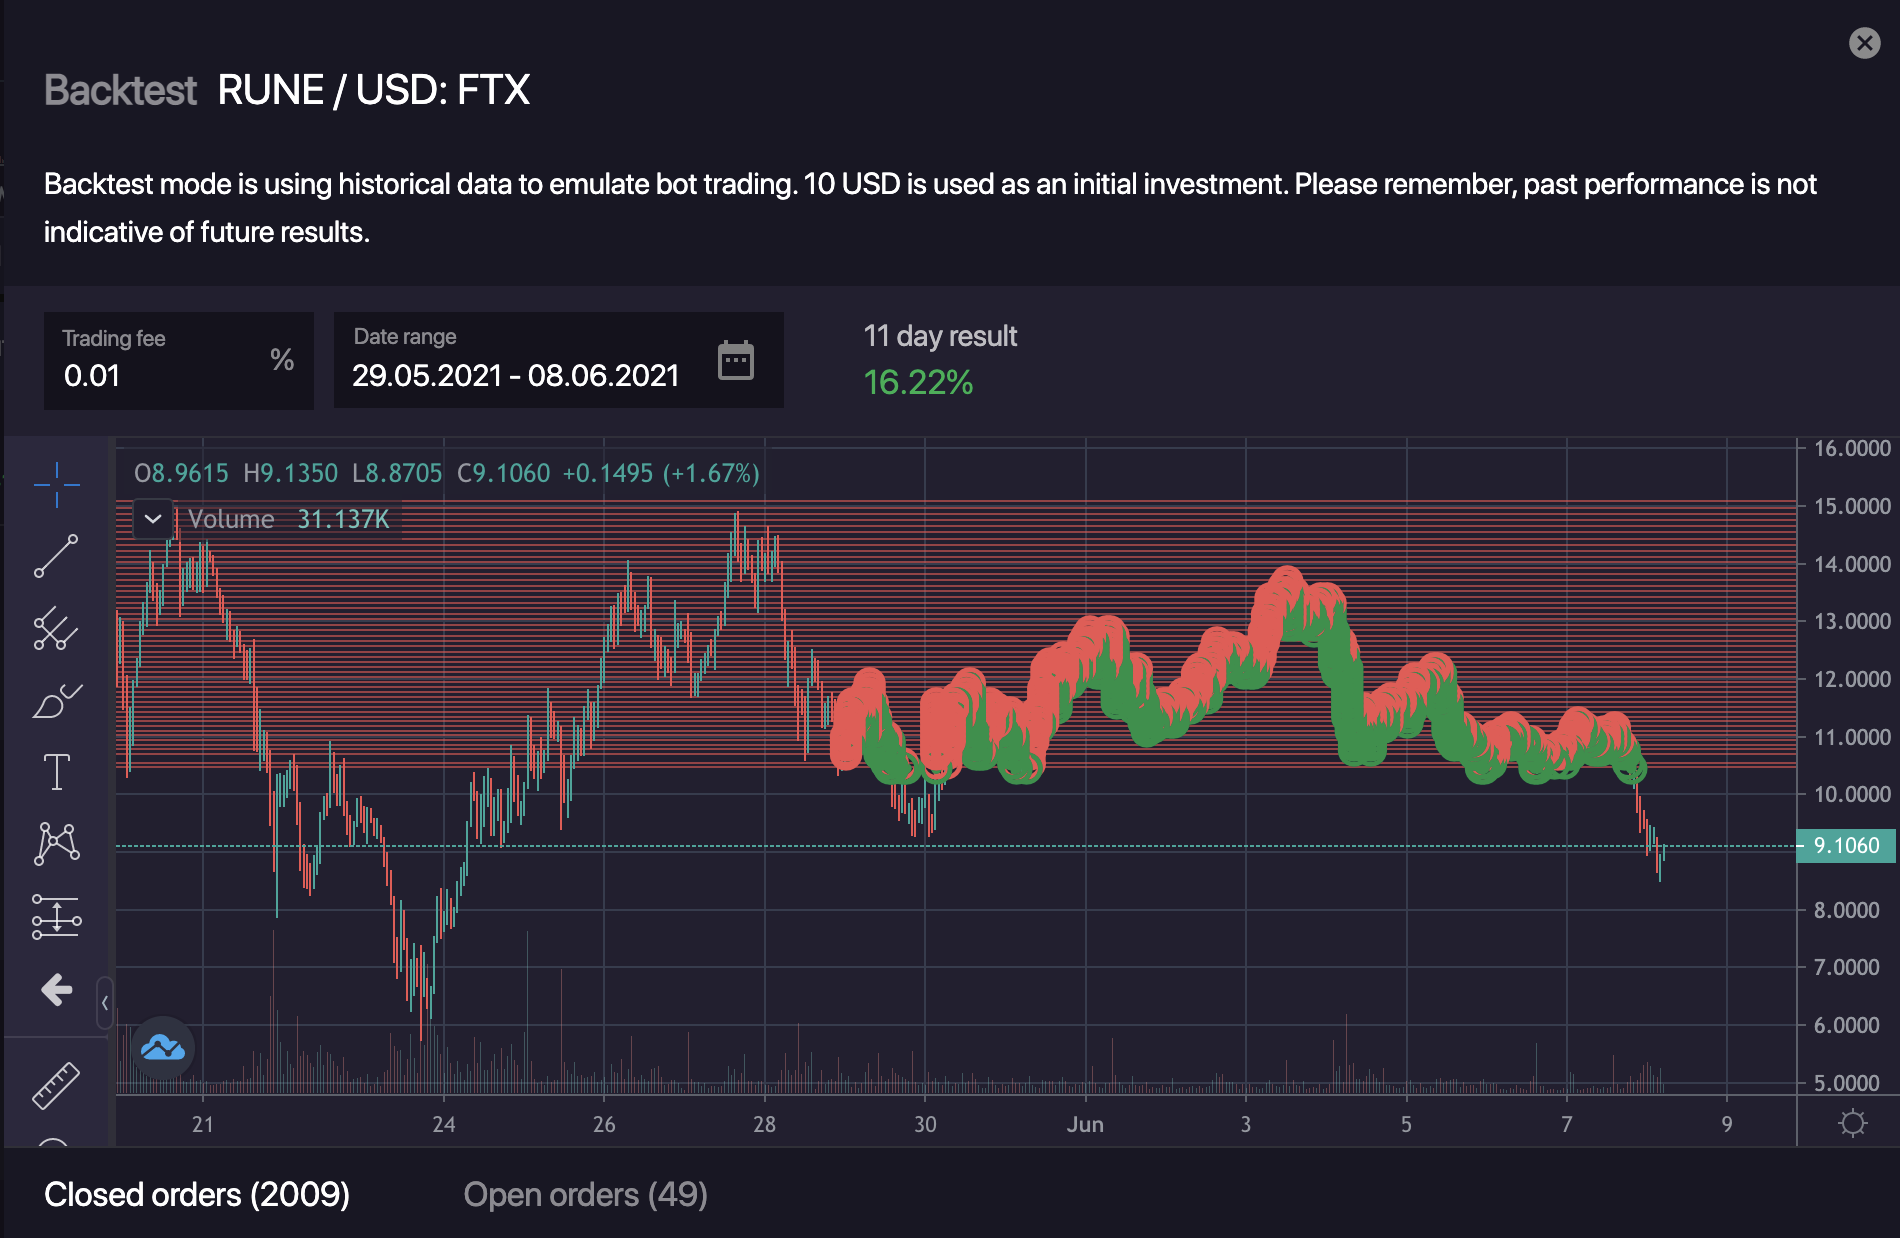Select the trend line drawing tool
This screenshot has height=1238, width=1900.
pyautogui.click(x=56, y=556)
